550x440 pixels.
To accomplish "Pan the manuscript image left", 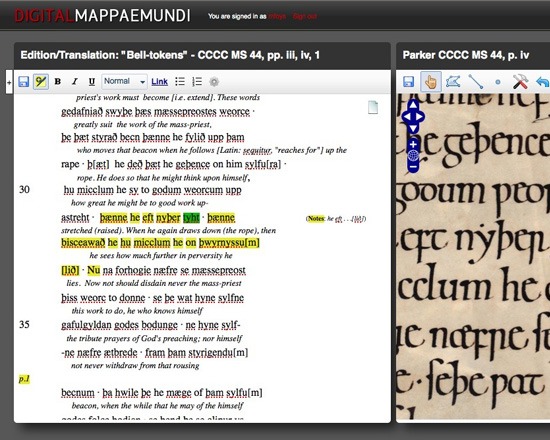I will [407, 116].
